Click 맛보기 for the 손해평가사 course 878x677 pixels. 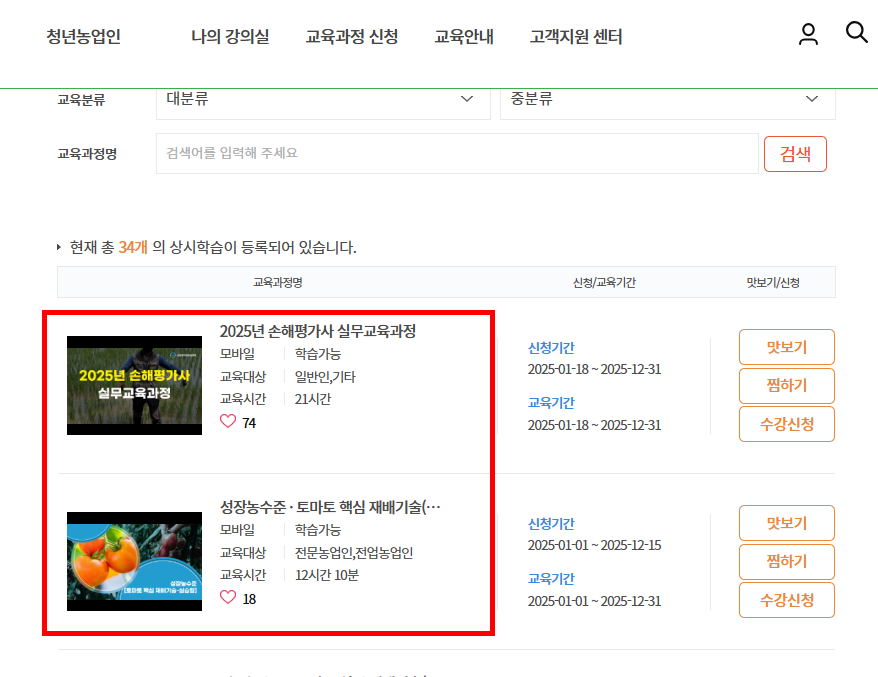(786, 347)
